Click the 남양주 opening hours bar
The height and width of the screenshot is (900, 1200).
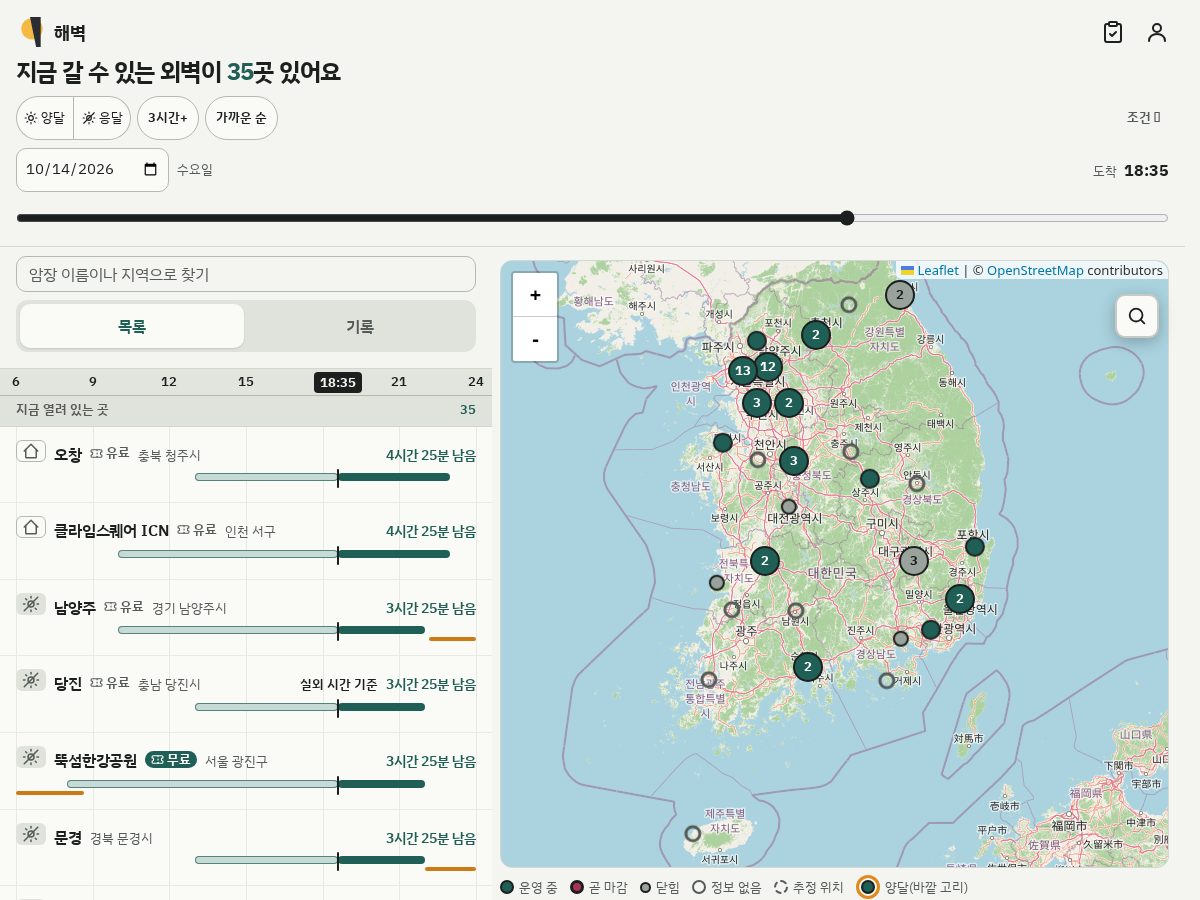coord(271,630)
